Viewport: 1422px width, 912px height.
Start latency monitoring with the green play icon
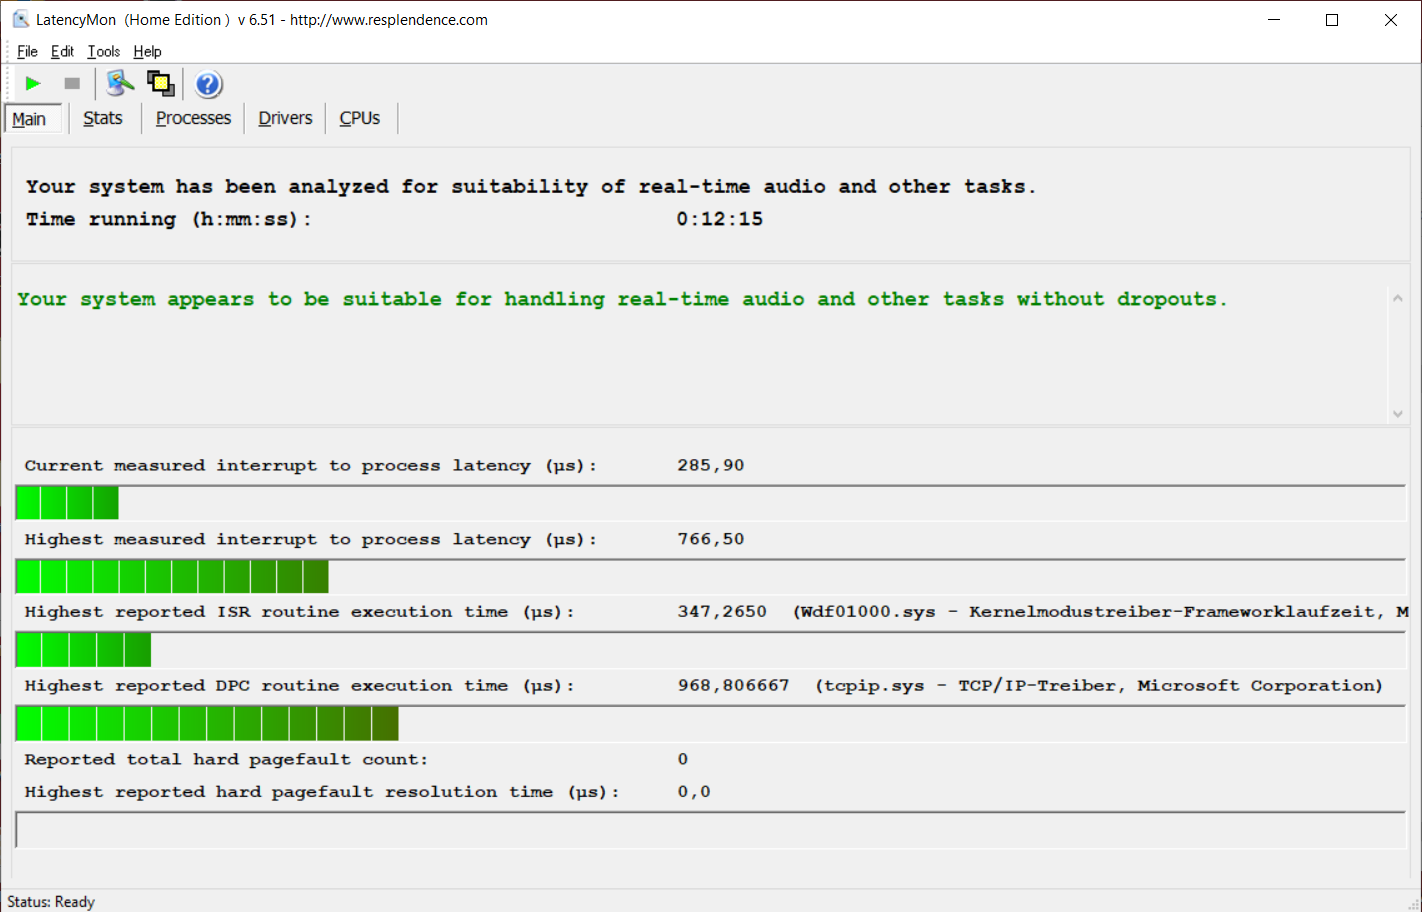point(33,84)
